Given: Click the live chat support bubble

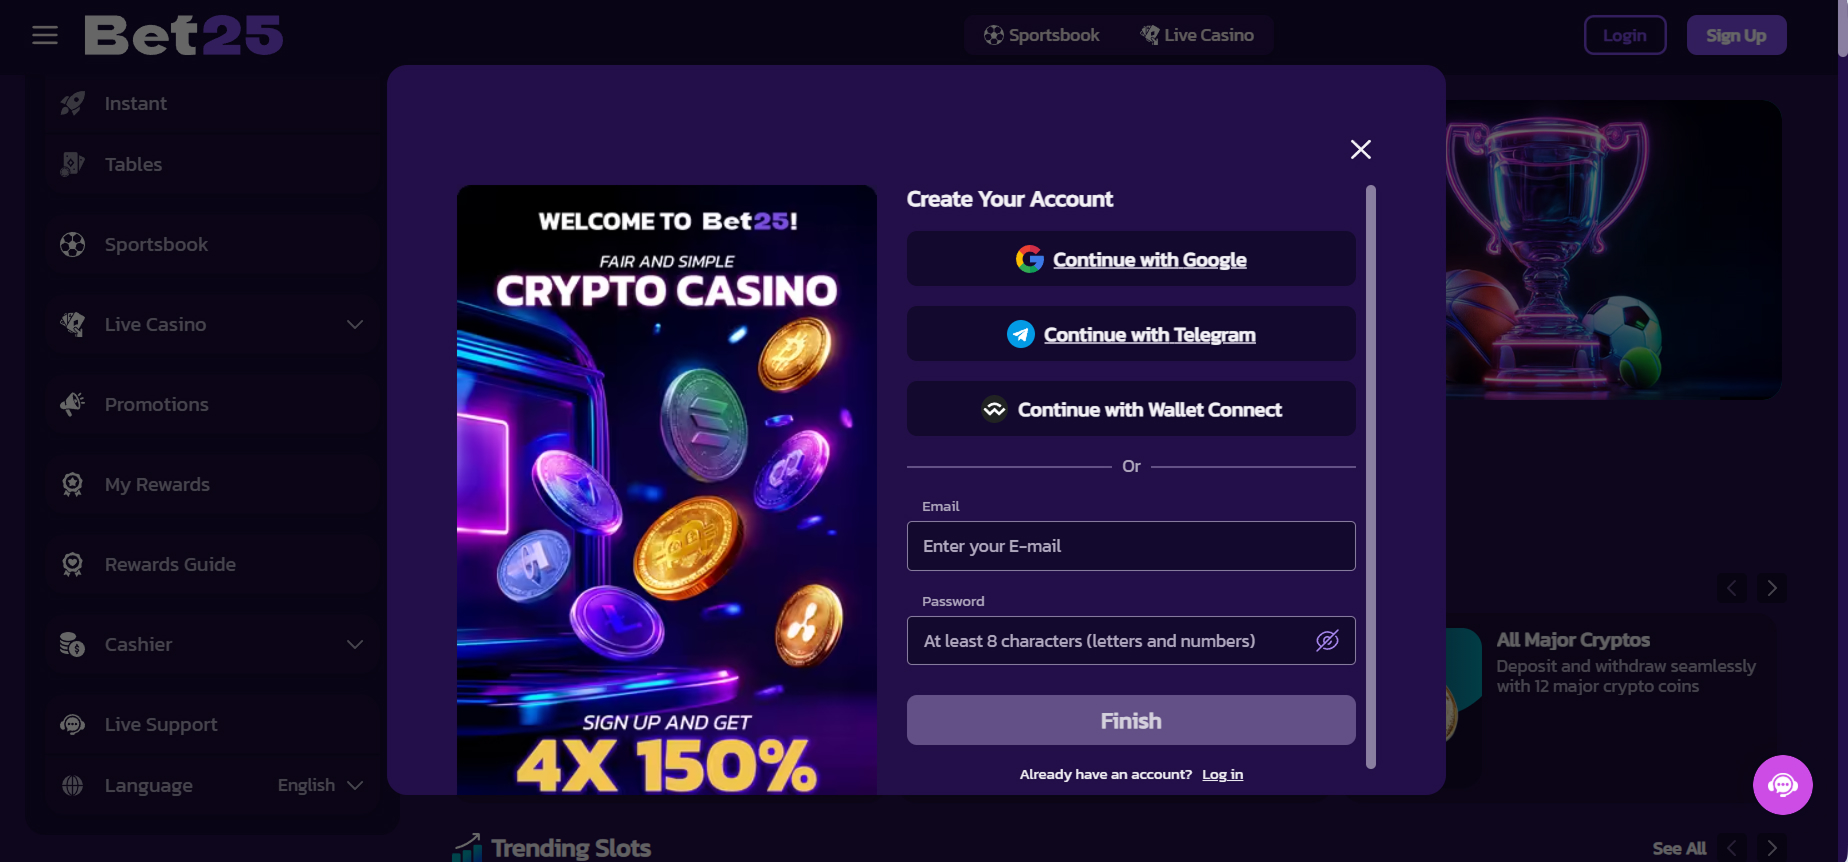Looking at the screenshot, I should [1782, 785].
